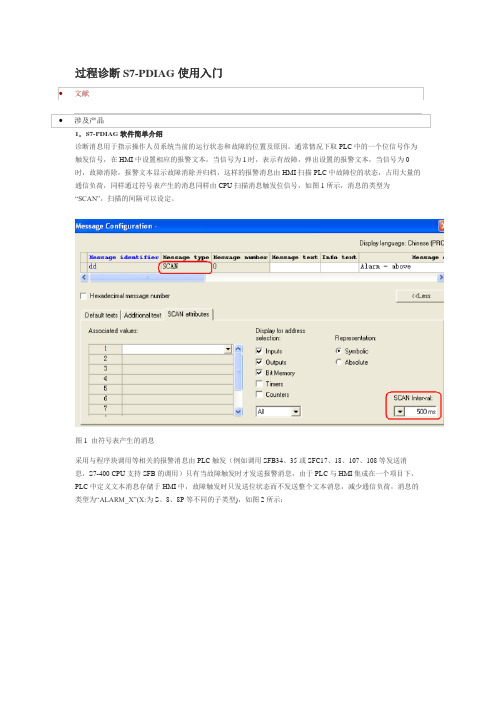
Task: Click the 'Display language: Chinese' label
Action: point(402,243)
